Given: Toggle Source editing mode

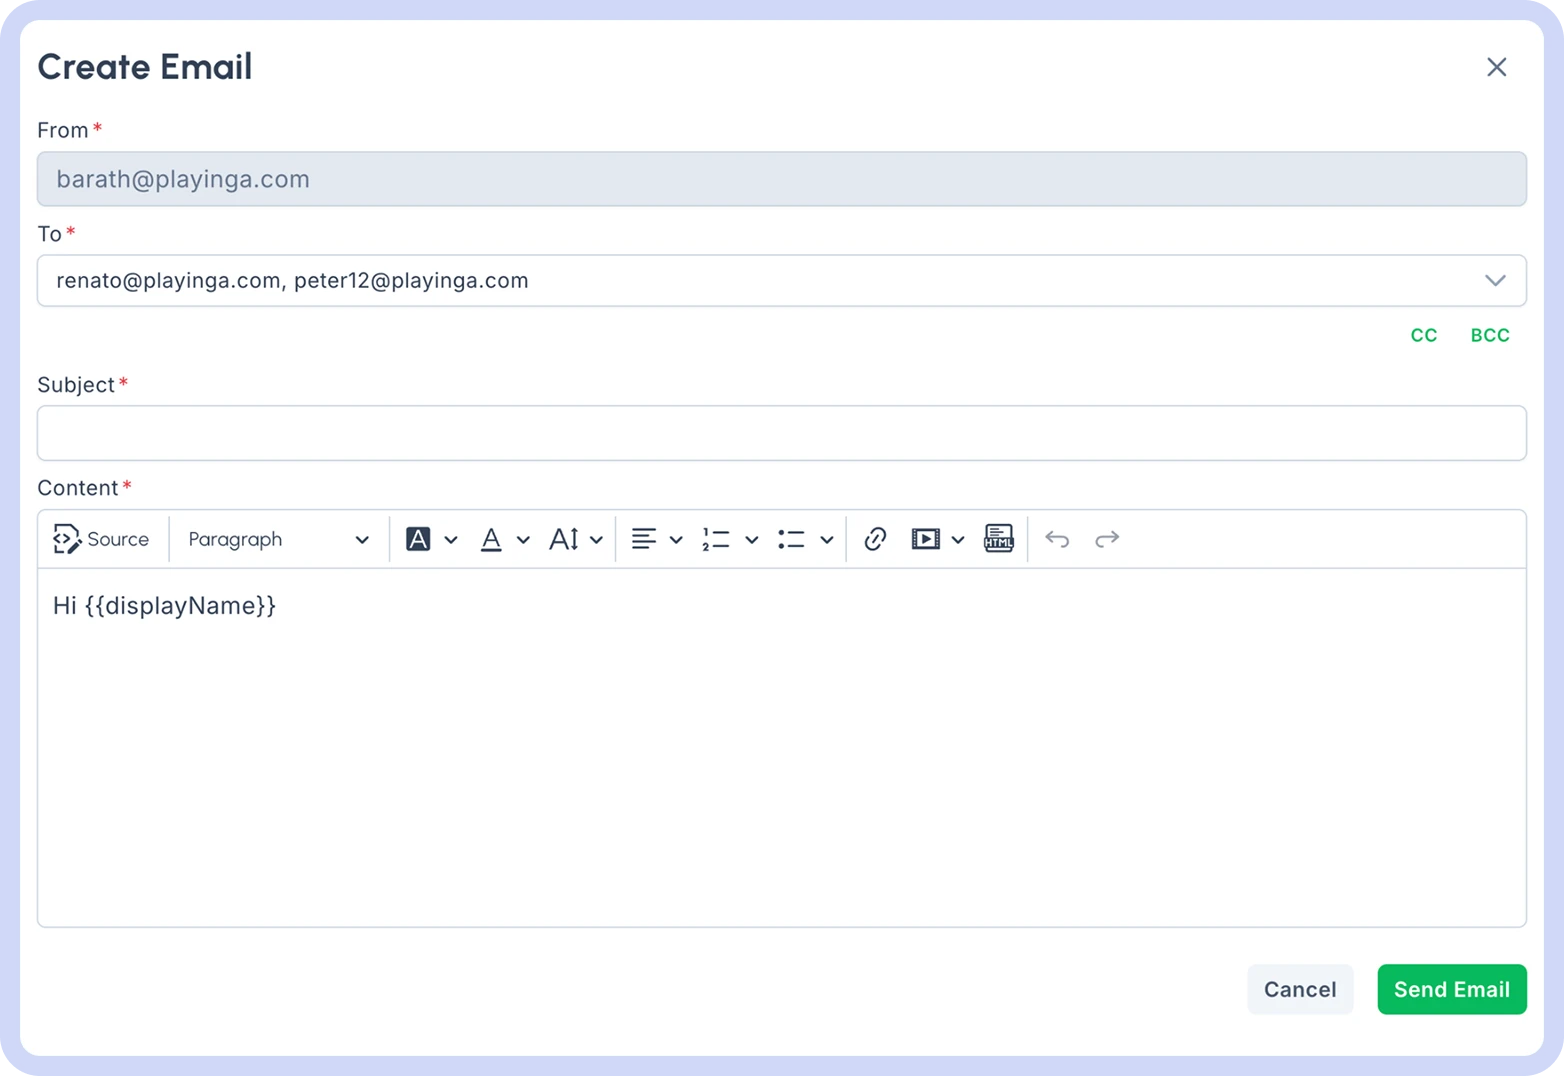Looking at the screenshot, I should point(101,539).
